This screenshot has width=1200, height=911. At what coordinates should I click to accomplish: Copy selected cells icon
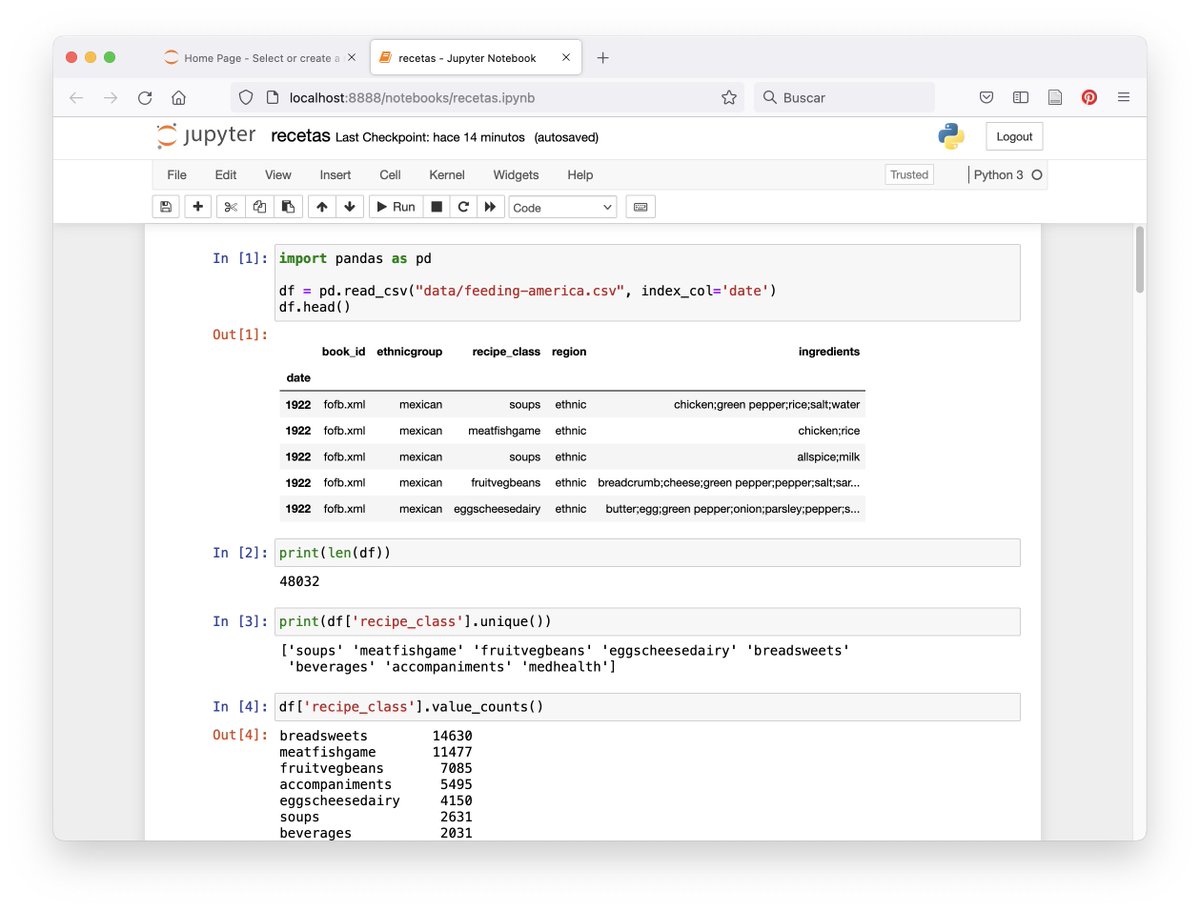click(259, 207)
